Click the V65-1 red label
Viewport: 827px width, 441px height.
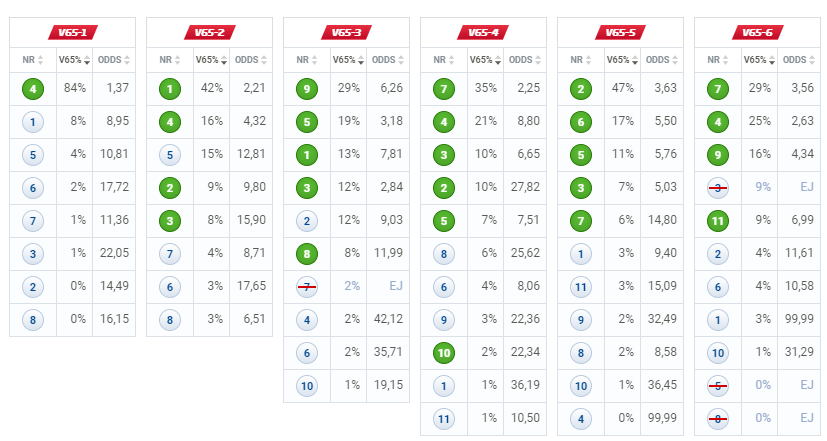click(x=73, y=33)
